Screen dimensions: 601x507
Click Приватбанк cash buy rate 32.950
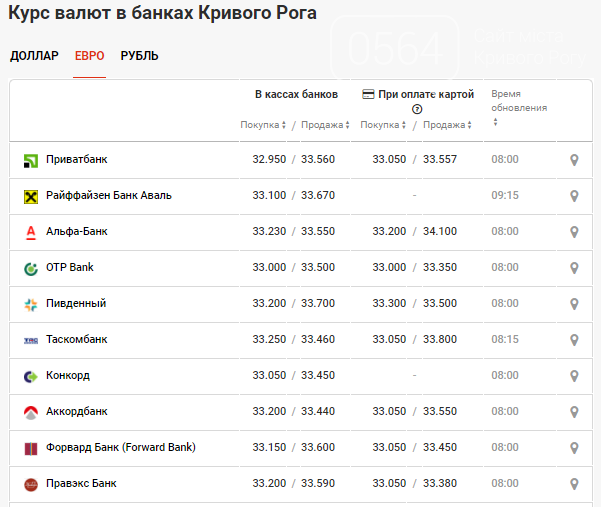(269, 159)
